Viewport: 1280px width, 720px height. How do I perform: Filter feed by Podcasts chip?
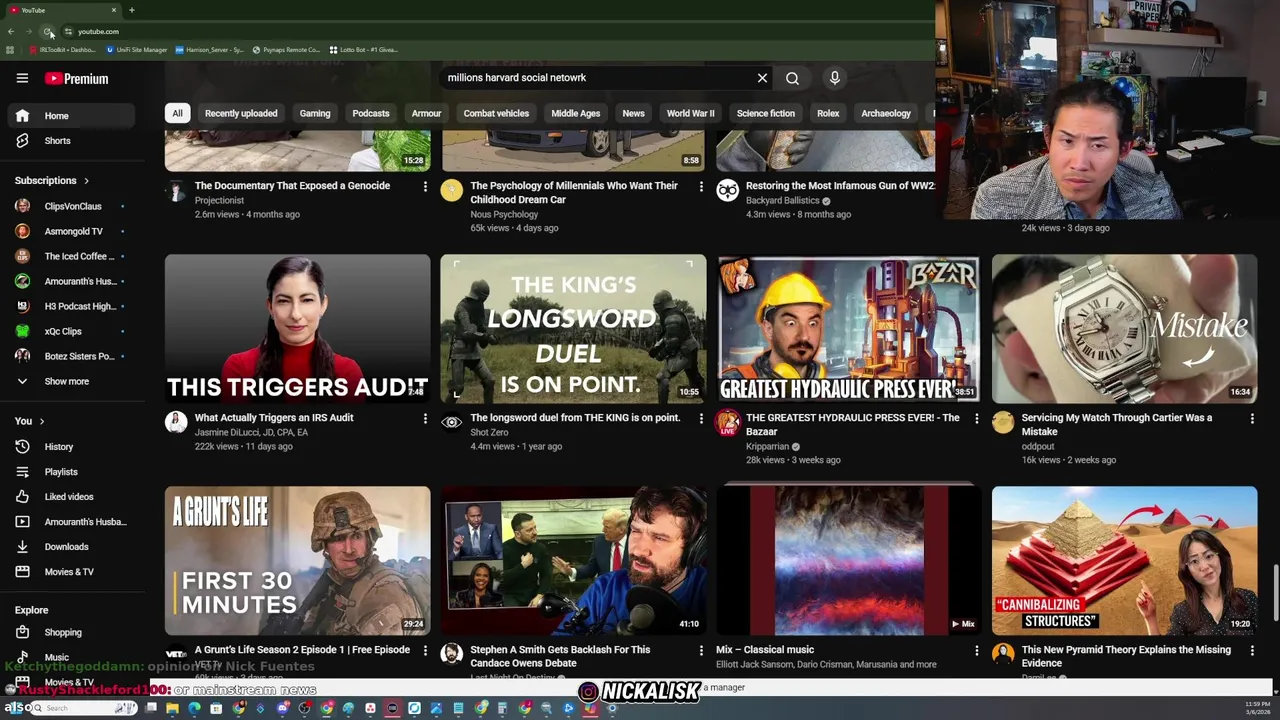(x=371, y=113)
